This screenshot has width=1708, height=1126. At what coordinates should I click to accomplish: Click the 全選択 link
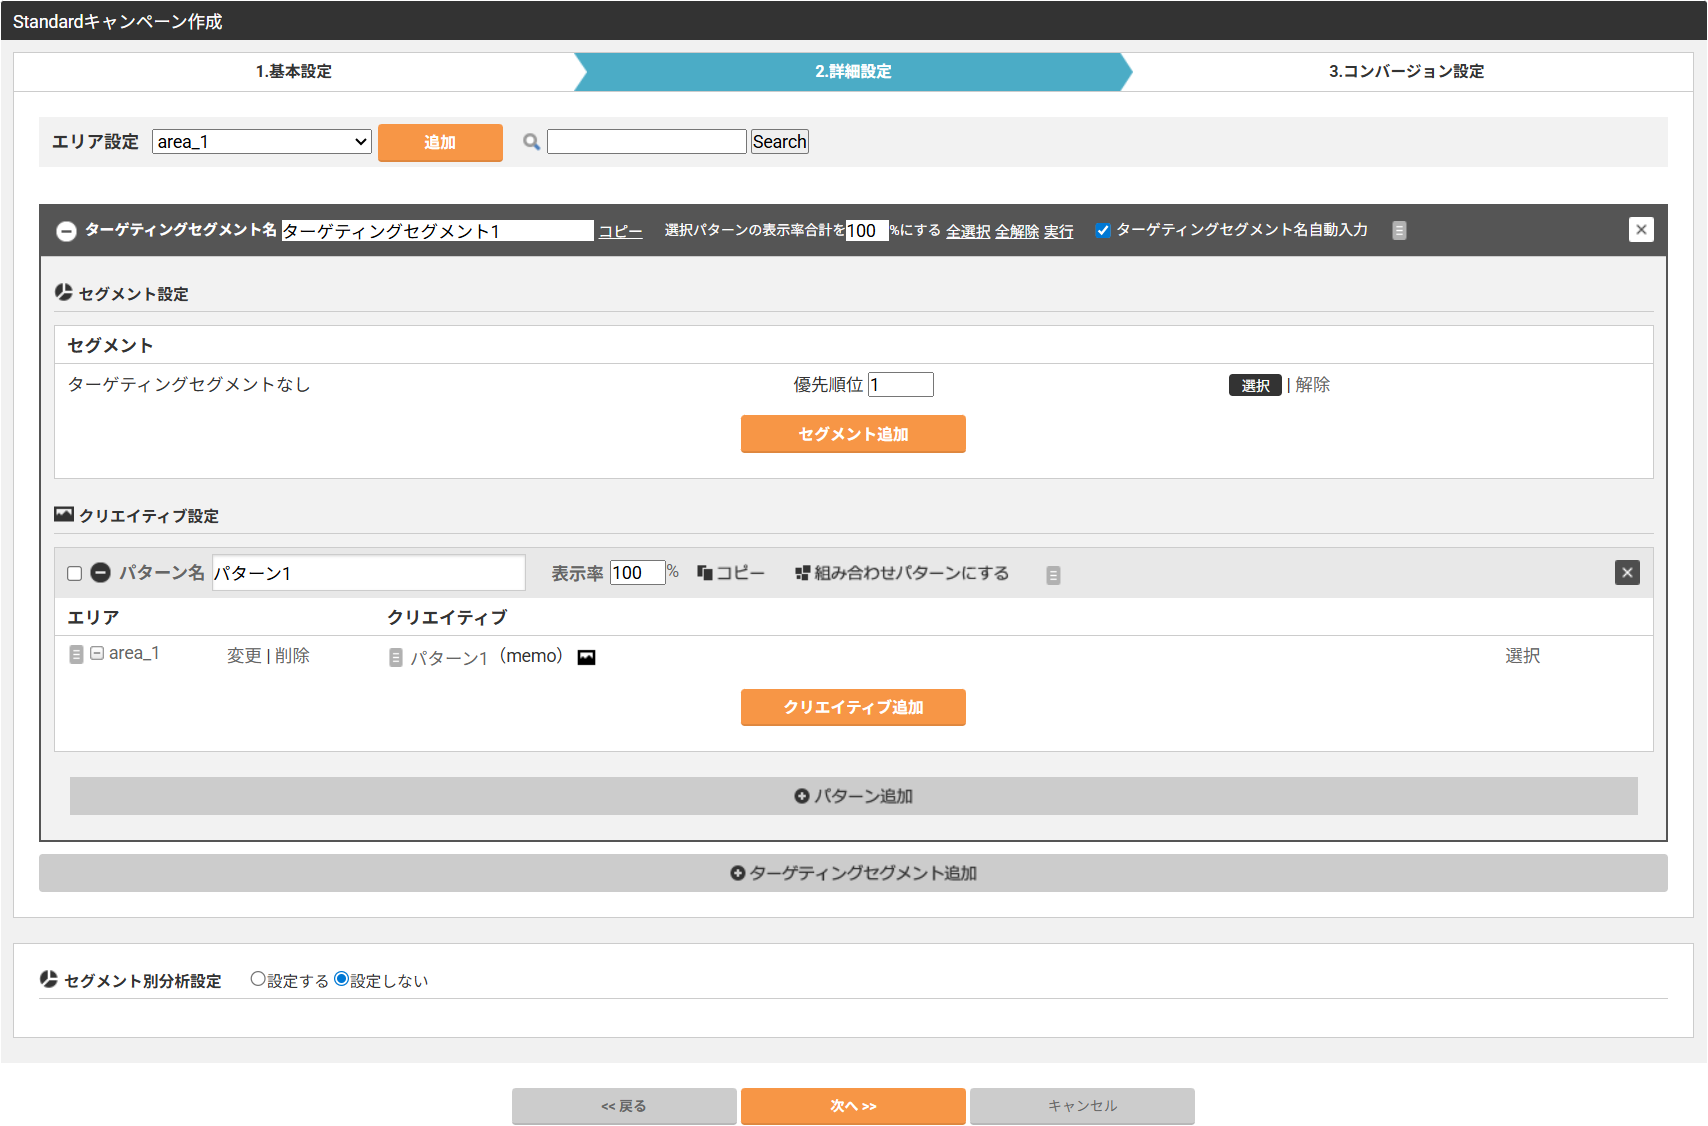968,231
